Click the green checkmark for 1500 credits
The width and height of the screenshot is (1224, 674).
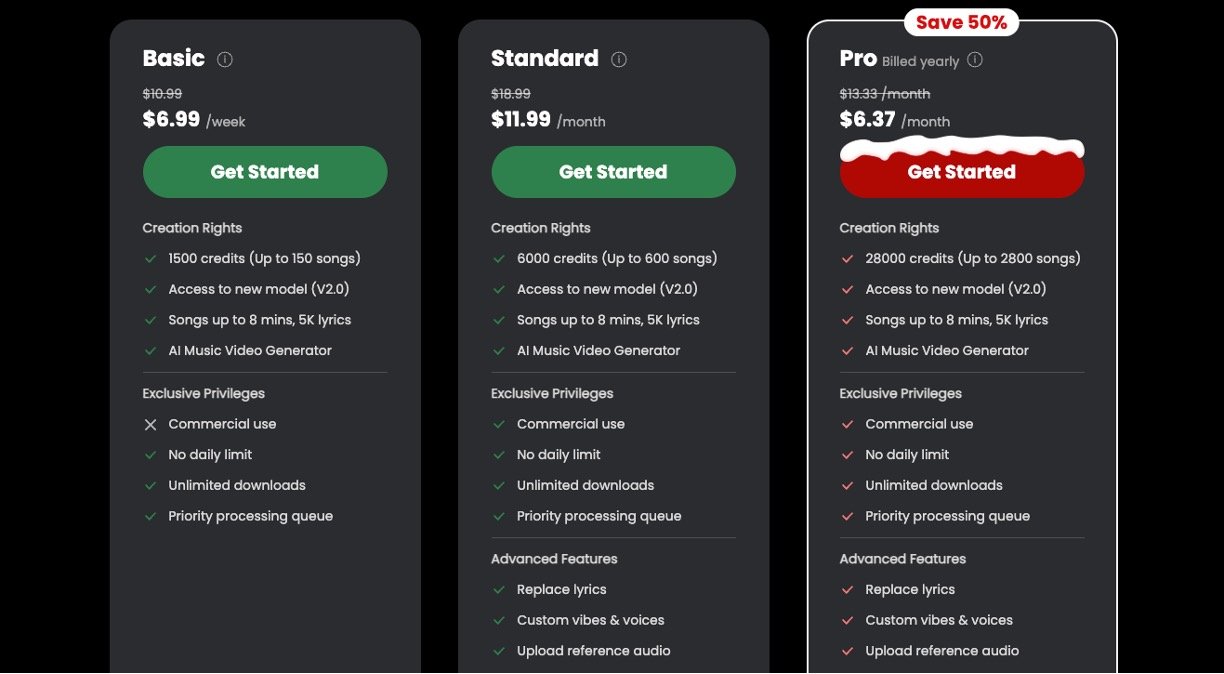click(x=151, y=259)
